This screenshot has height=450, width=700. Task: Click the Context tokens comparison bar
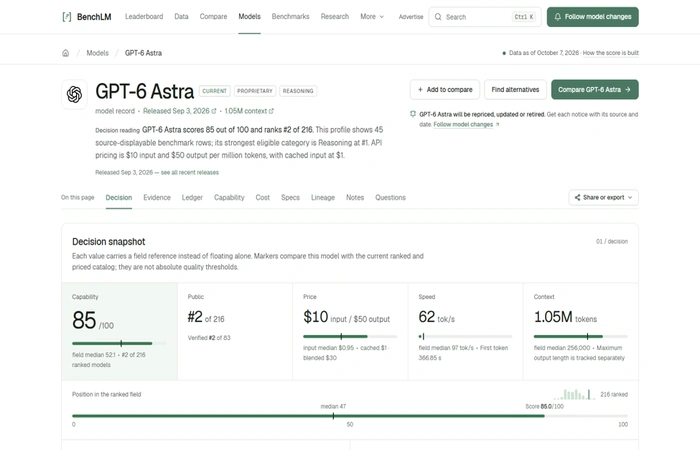pyautogui.click(x=581, y=336)
